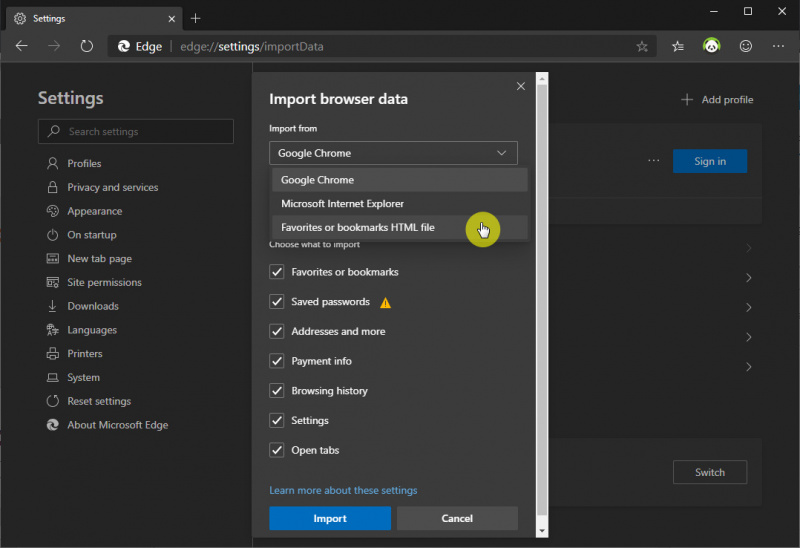Click the address bar URL
The image size is (800, 548).
coord(252,46)
